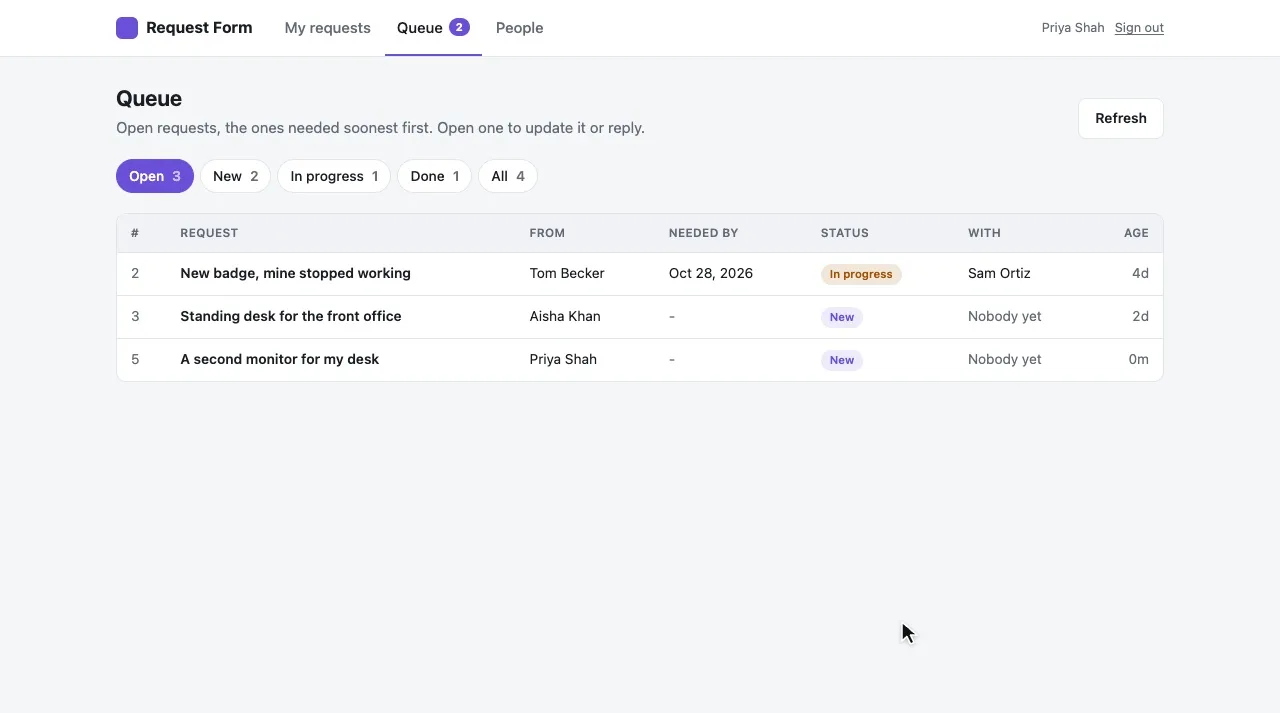Viewport: 1280px width, 713px height.
Task: Click request number 2 cell
Action: tap(135, 273)
